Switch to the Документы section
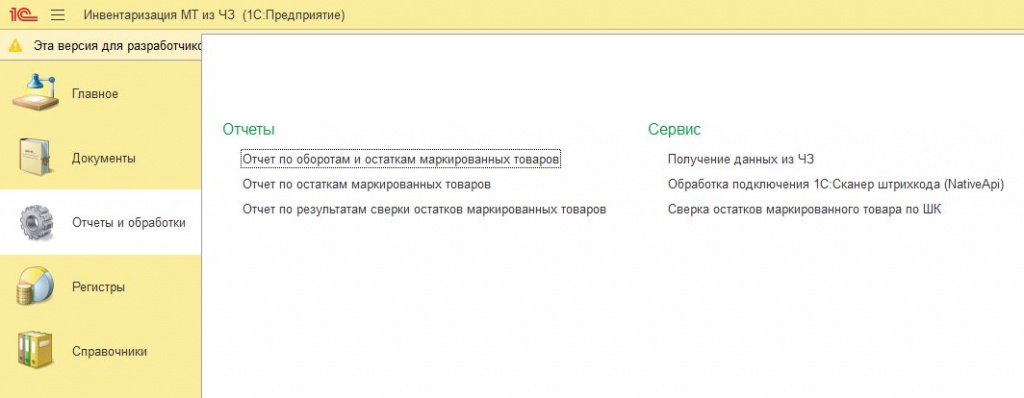The image size is (1024, 398). [104, 158]
